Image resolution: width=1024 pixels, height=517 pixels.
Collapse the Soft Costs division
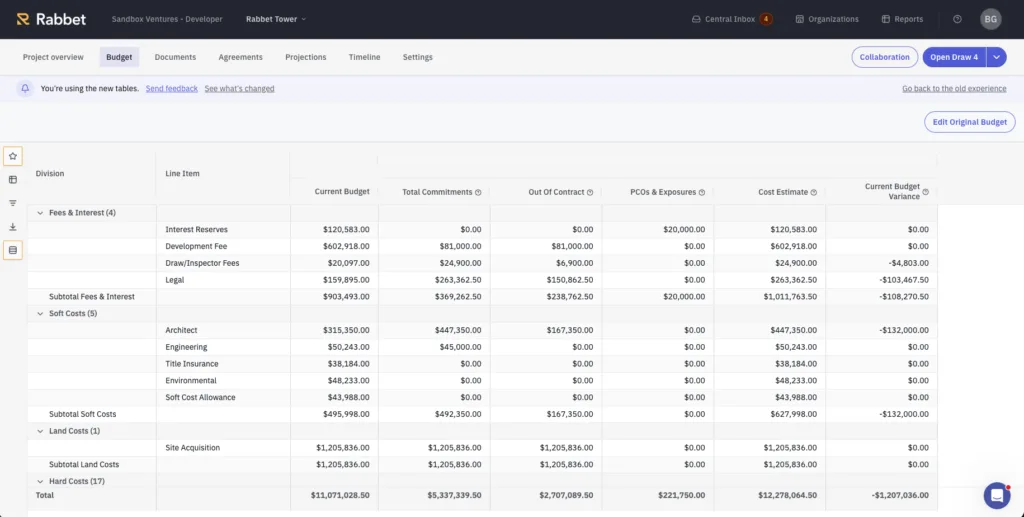(40, 313)
